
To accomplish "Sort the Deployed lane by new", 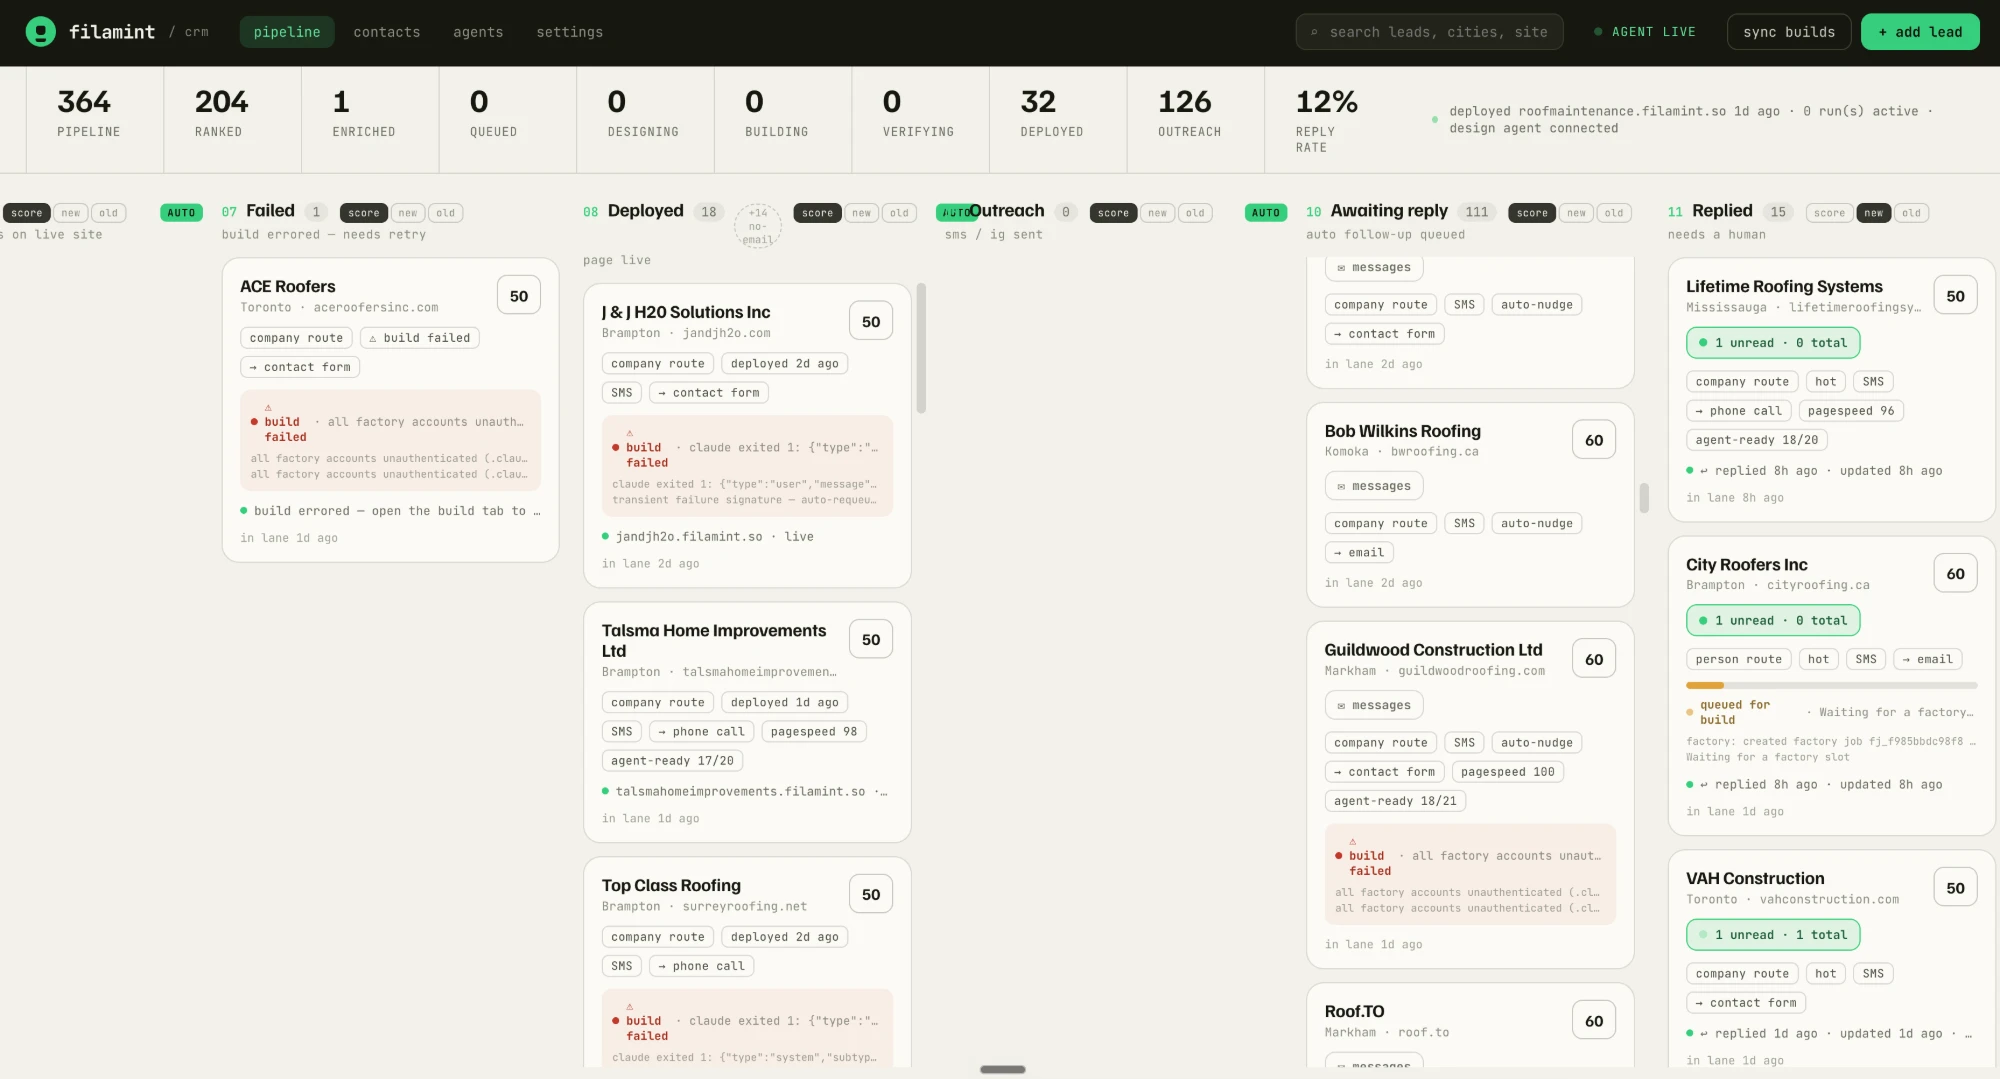I will pos(862,213).
